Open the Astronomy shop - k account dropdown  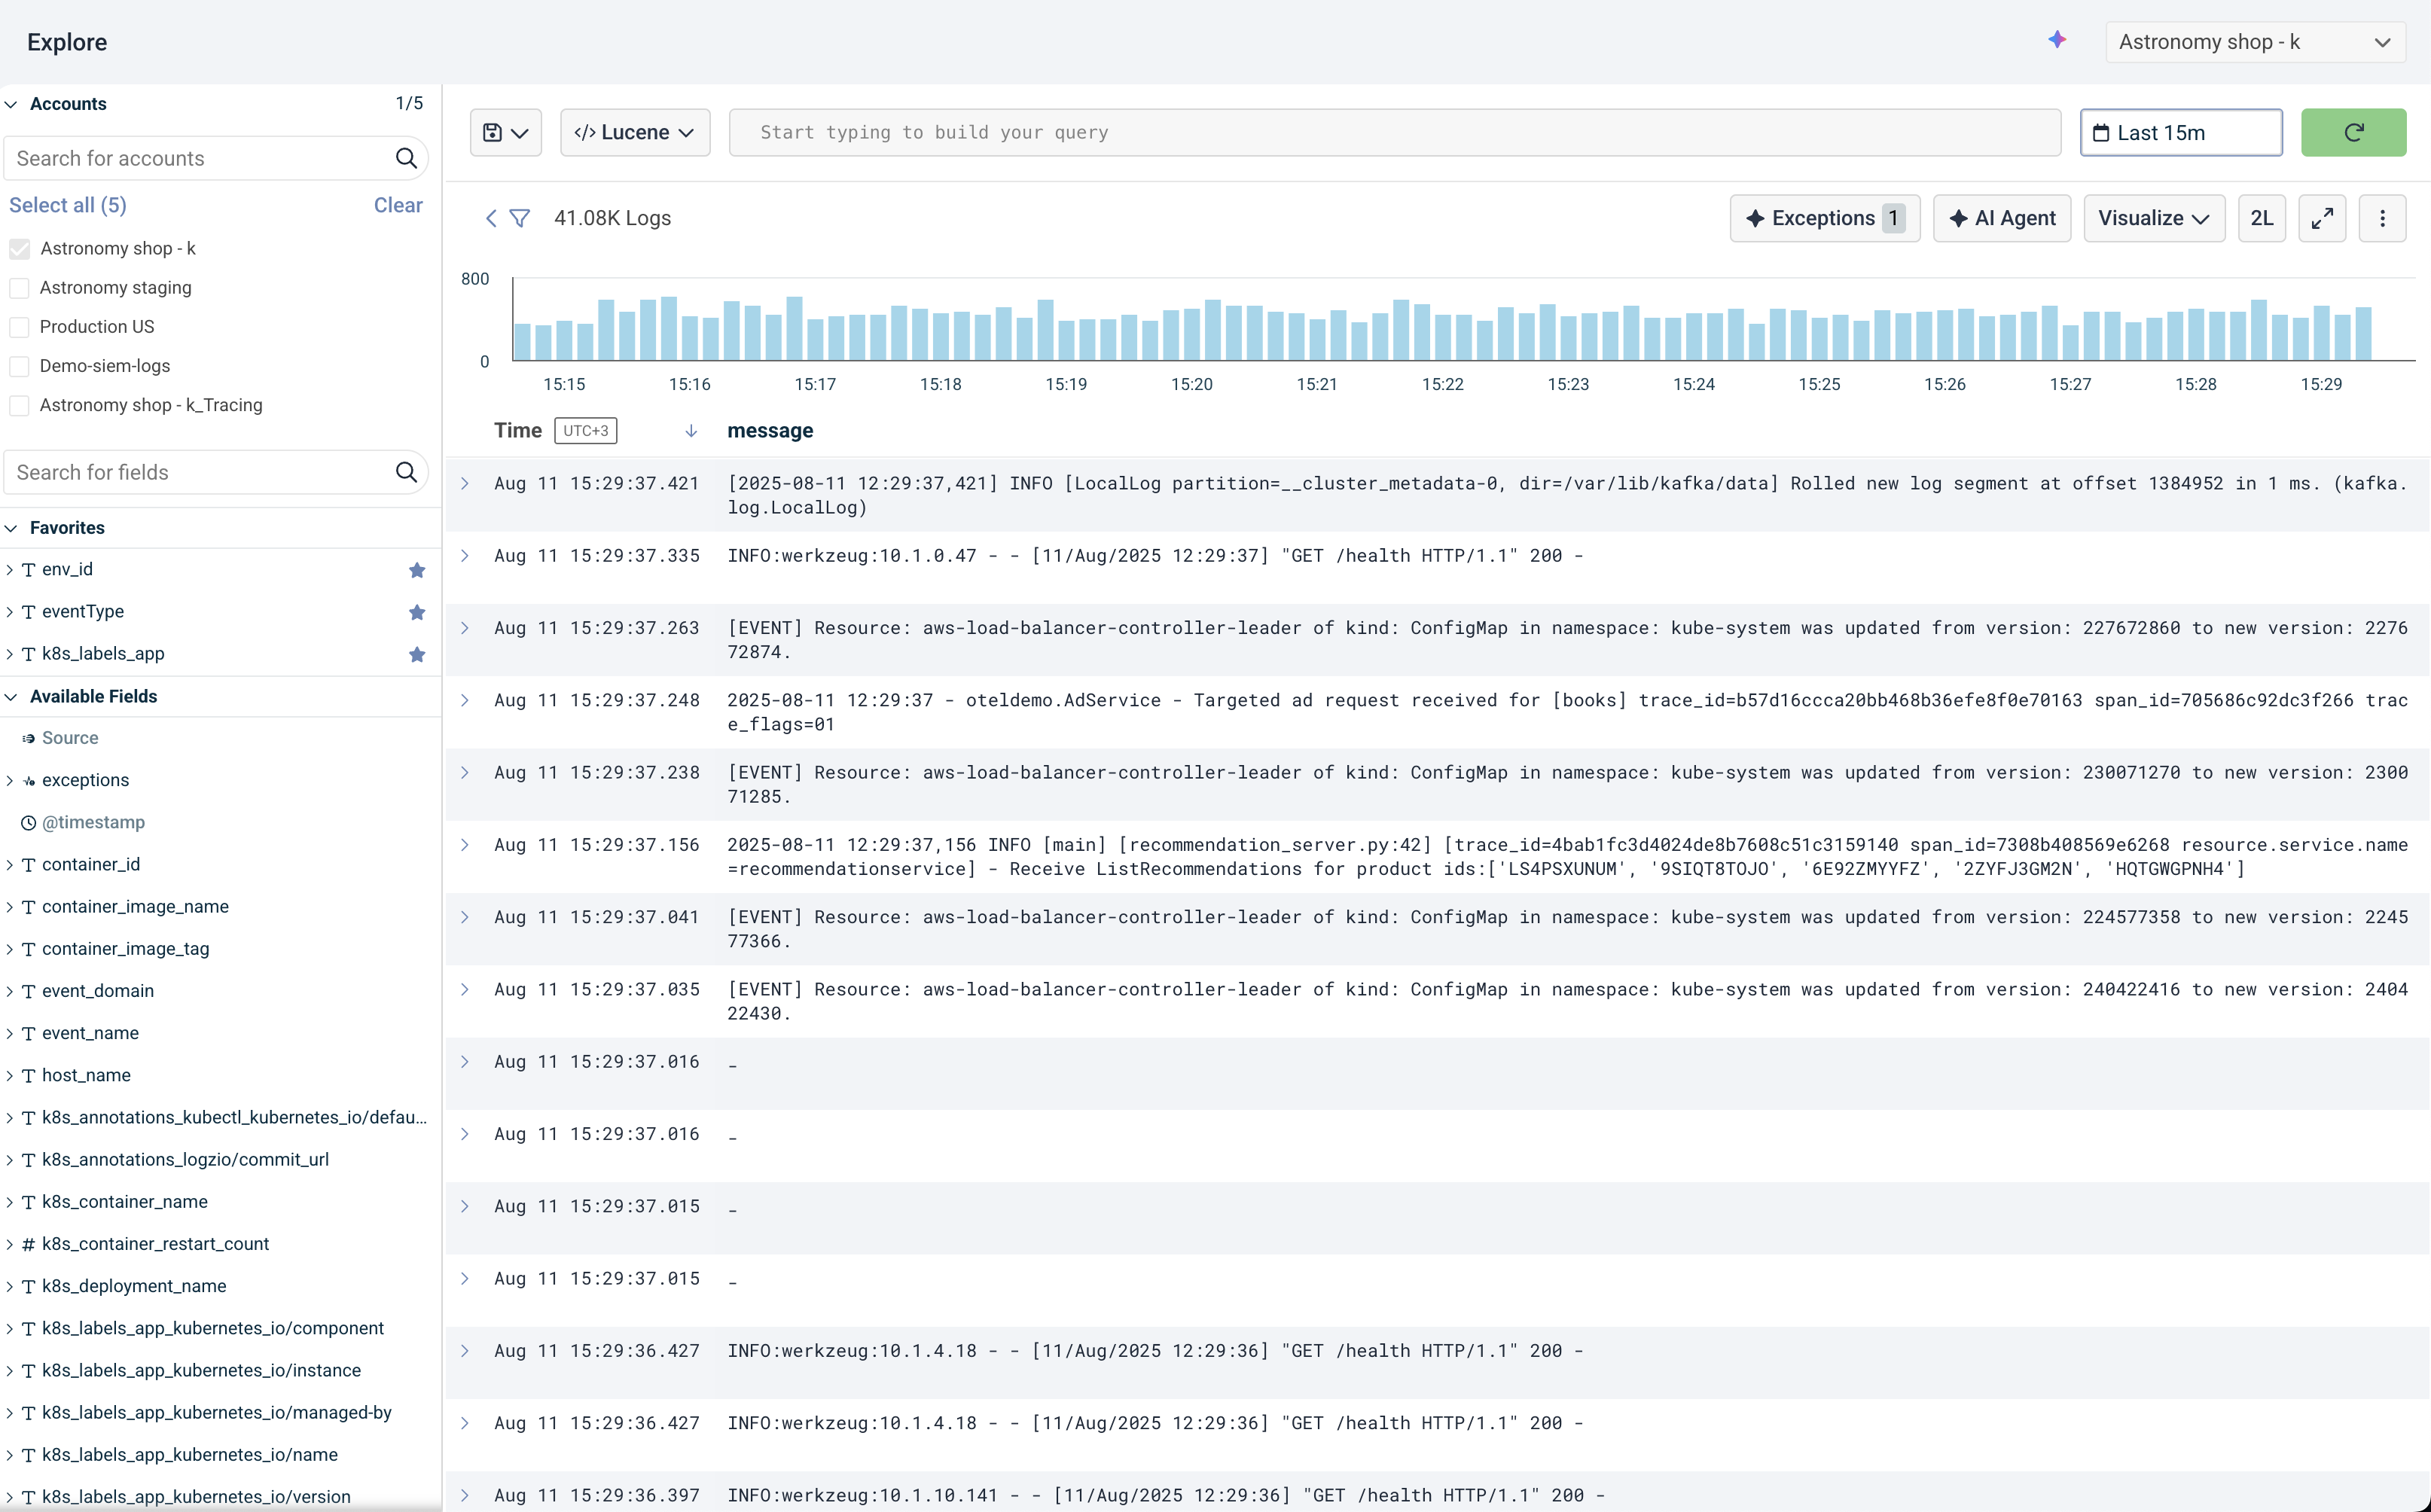(x=2255, y=42)
